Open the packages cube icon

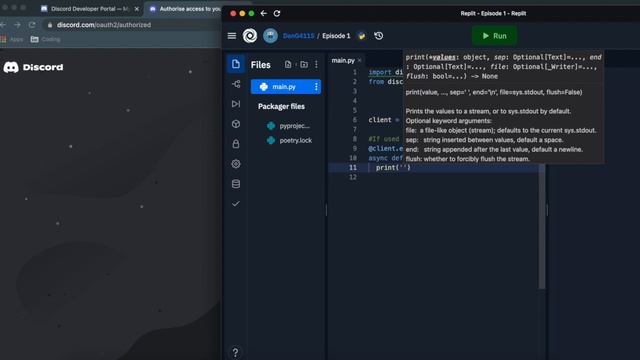pyautogui.click(x=236, y=124)
